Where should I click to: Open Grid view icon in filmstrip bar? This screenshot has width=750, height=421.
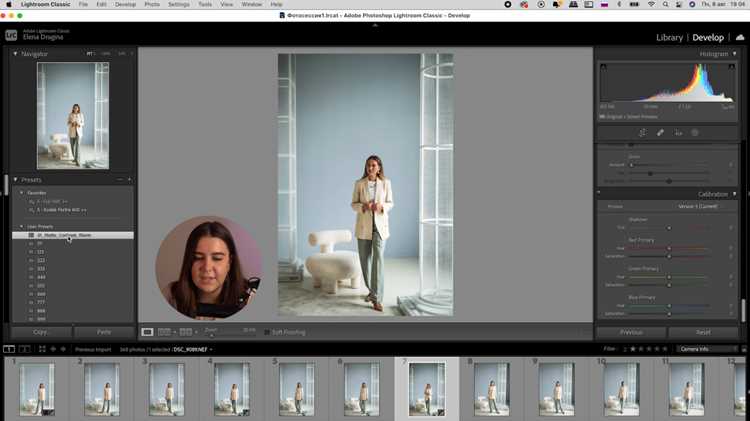[42, 349]
